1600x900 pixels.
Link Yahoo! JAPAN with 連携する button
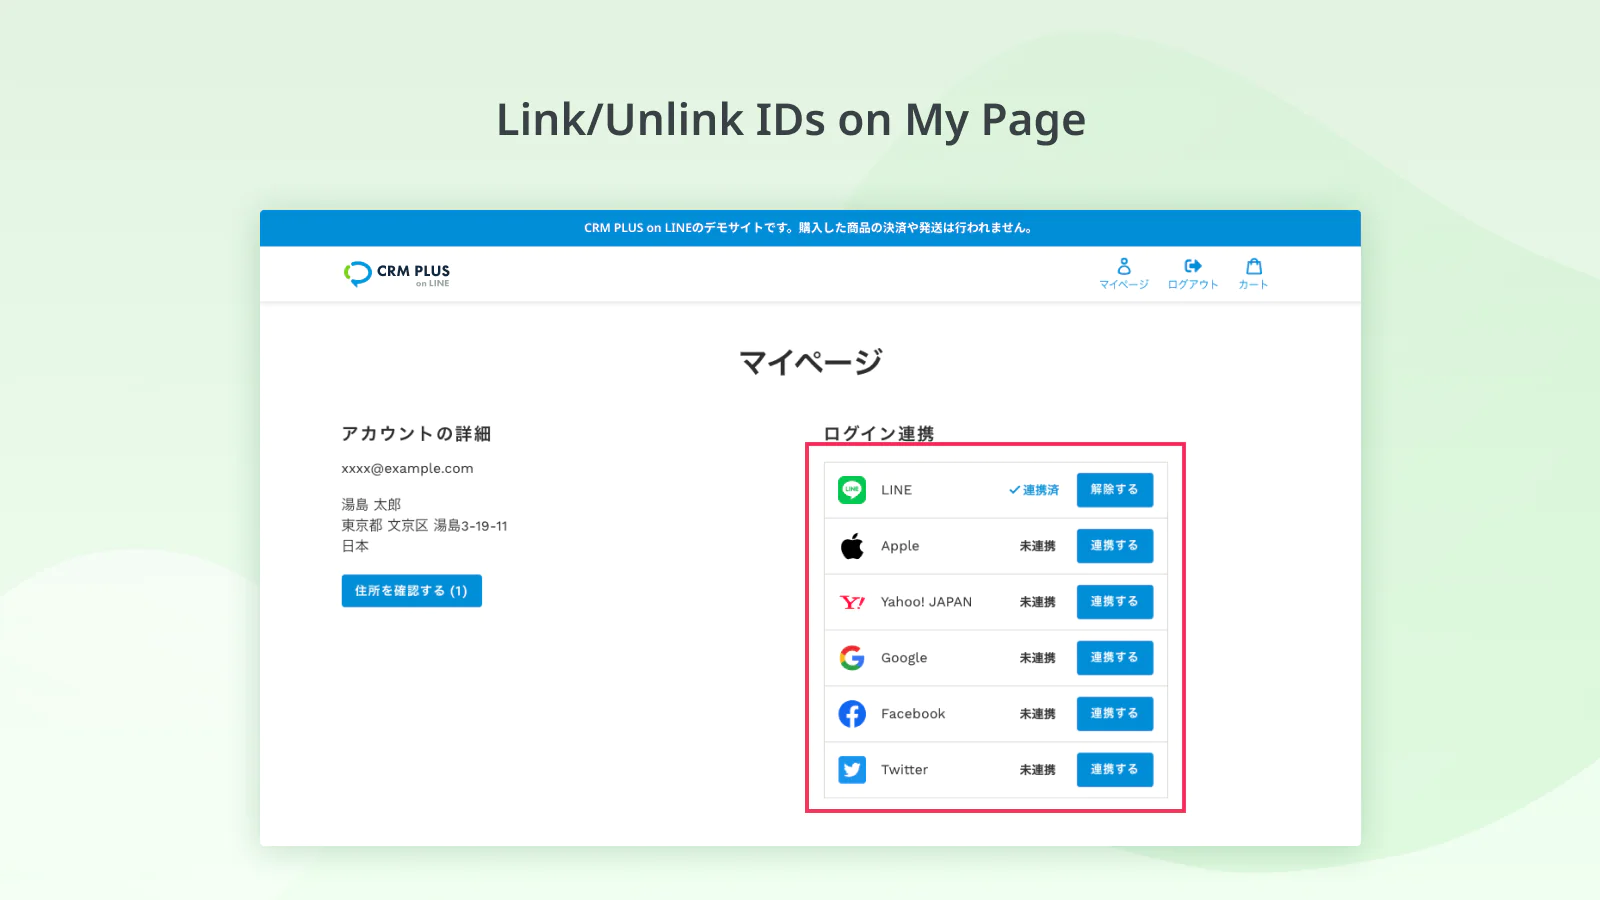click(x=1115, y=602)
